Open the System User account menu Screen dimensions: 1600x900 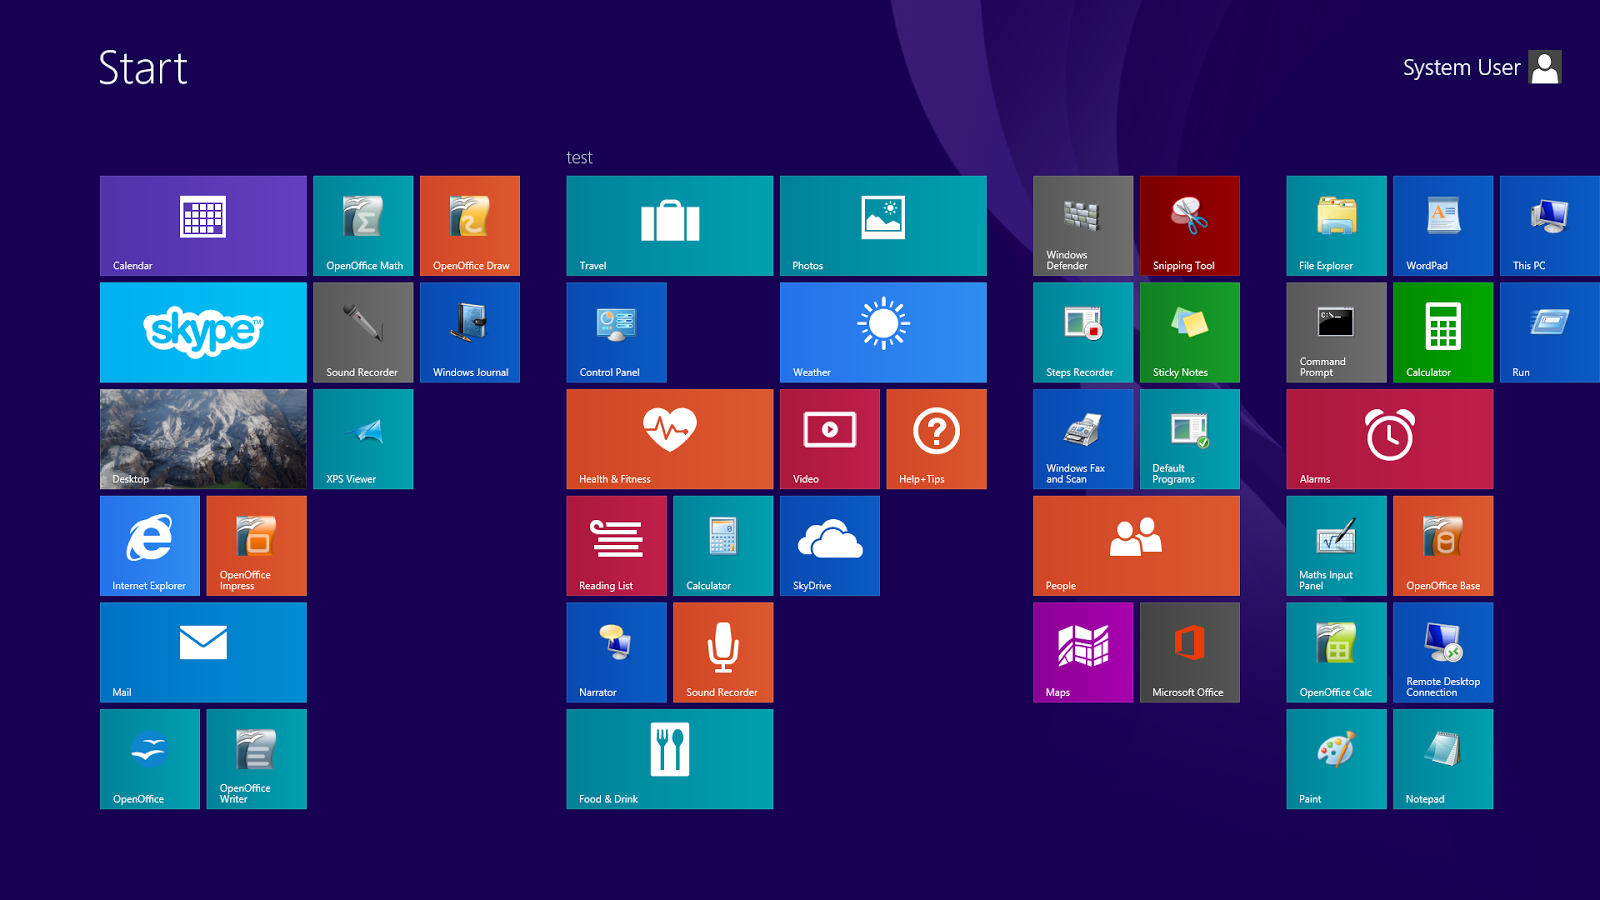point(1482,67)
